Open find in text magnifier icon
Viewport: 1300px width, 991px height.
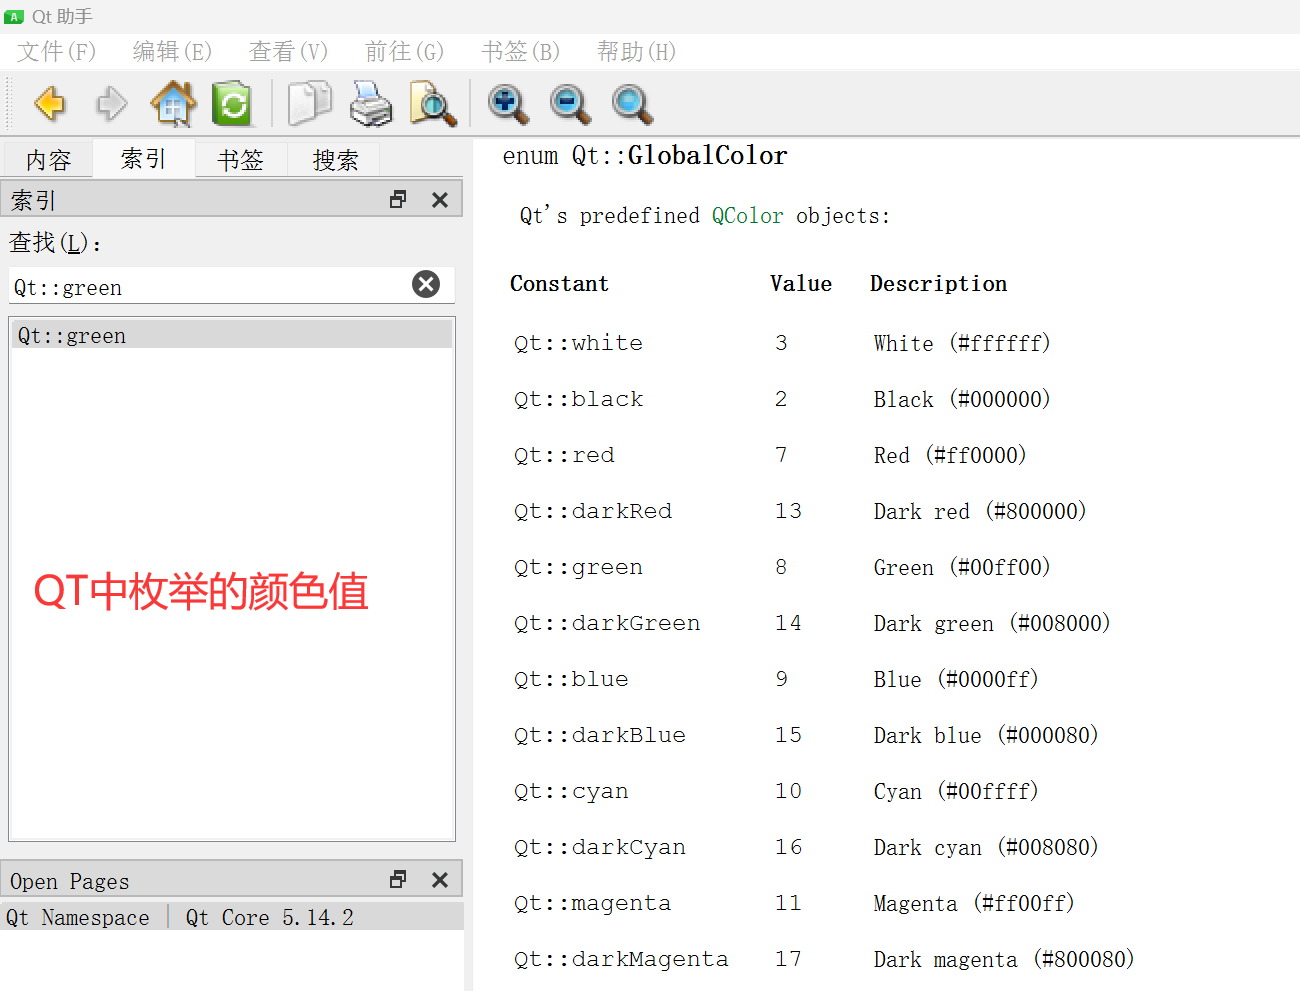coord(433,103)
